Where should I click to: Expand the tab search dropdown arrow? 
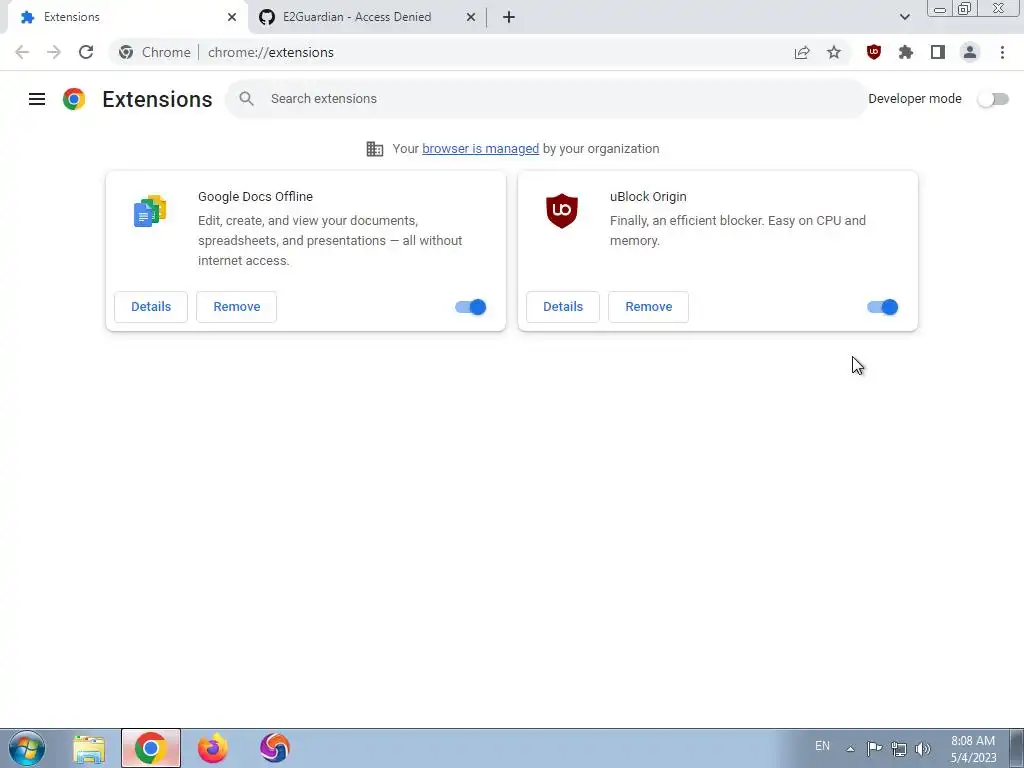coord(904,17)
